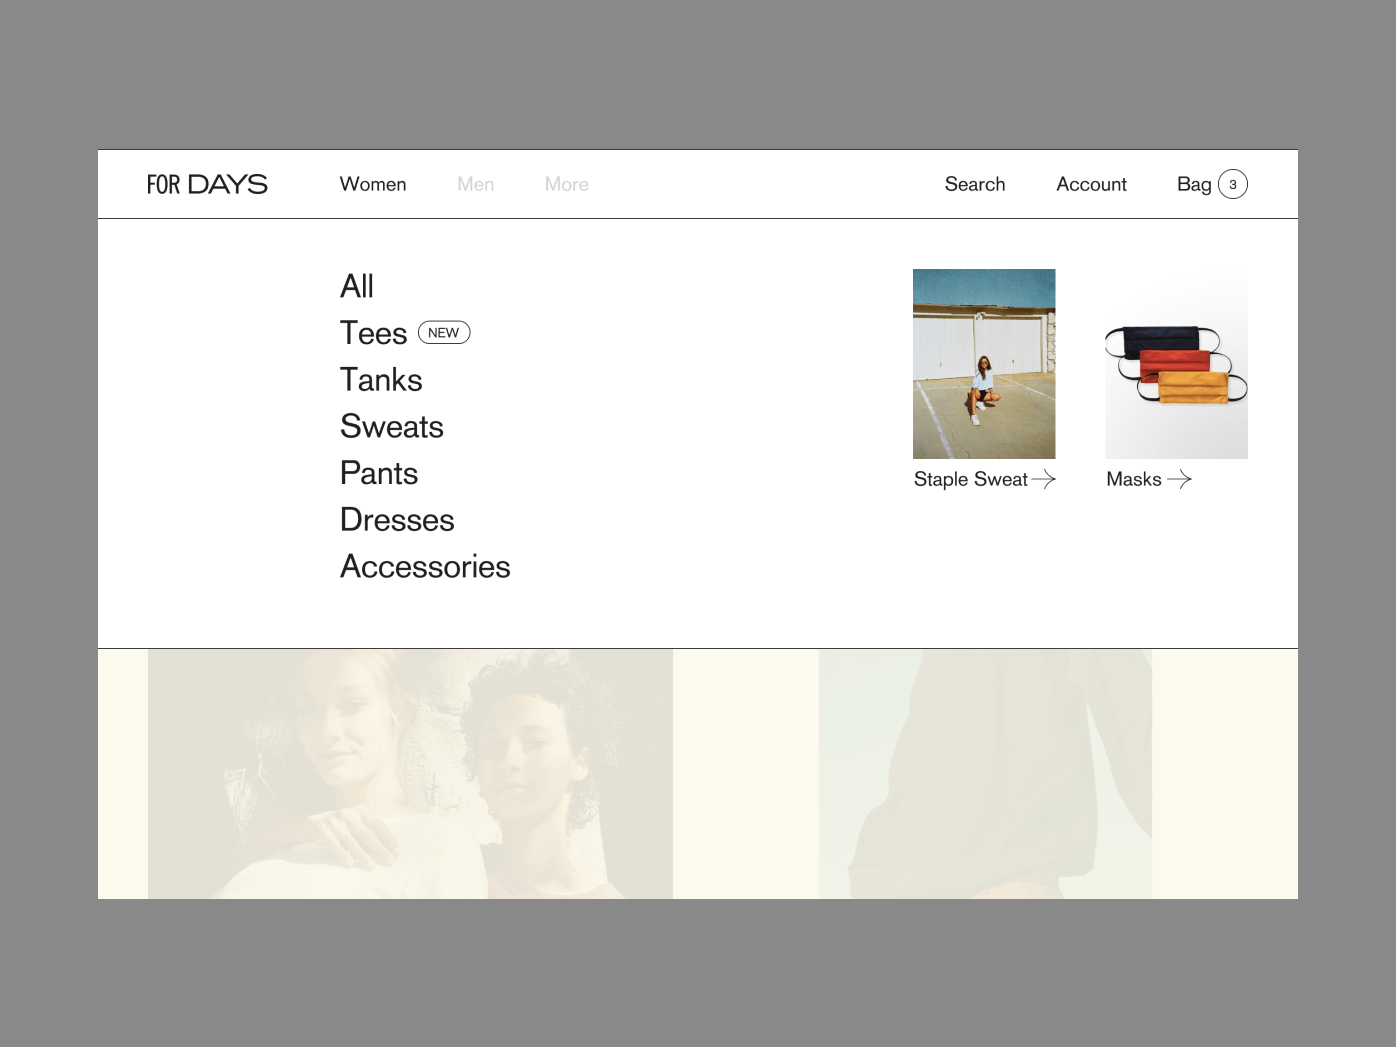Select All in Women's categories
Image resolution: width=1396 pixels, height=1047 pixels.
357,286
